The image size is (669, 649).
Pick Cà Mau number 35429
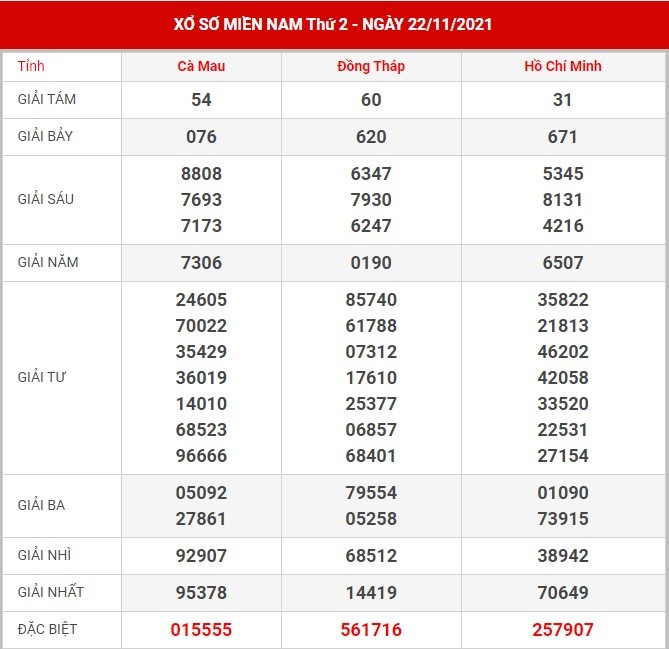coord(201,352)
